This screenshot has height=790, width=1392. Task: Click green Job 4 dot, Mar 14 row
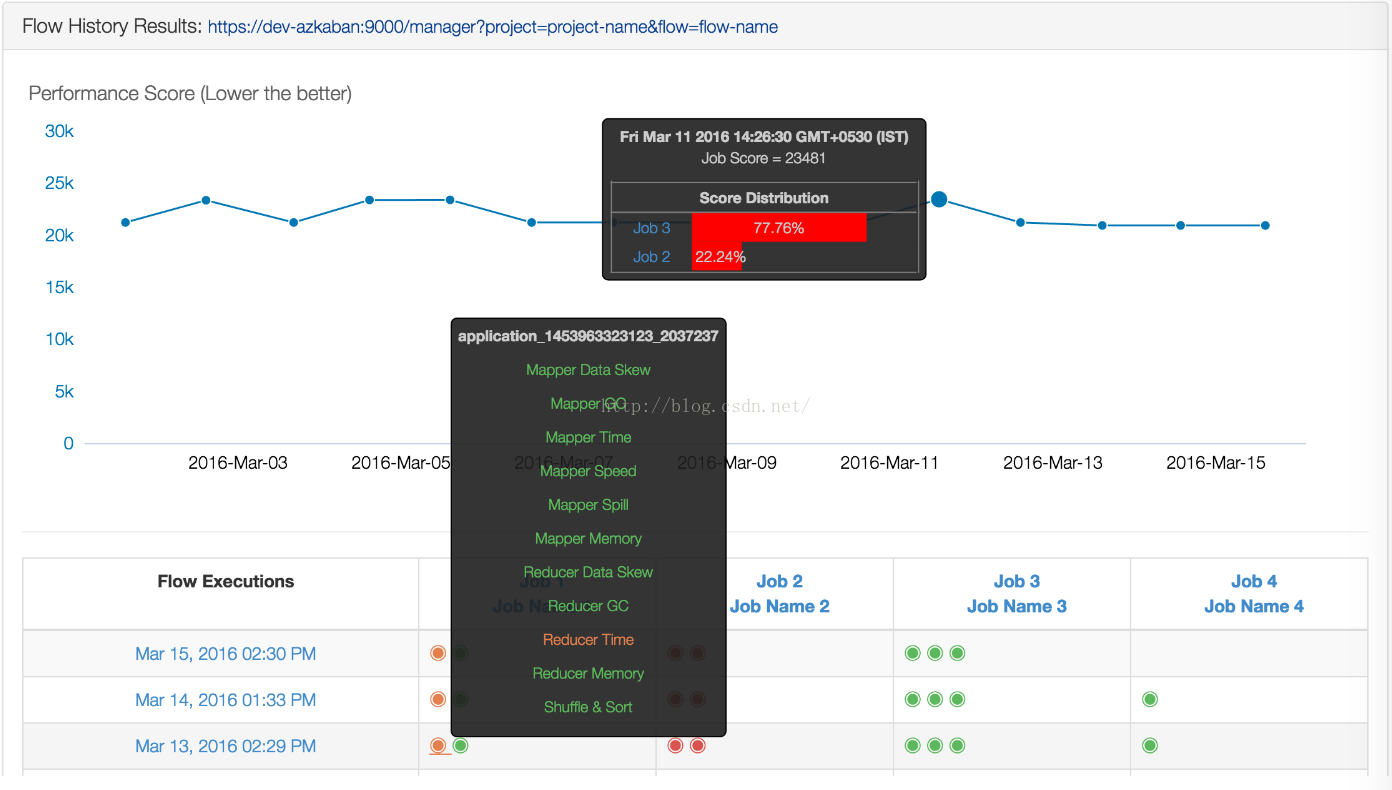tap(1150, 699)
